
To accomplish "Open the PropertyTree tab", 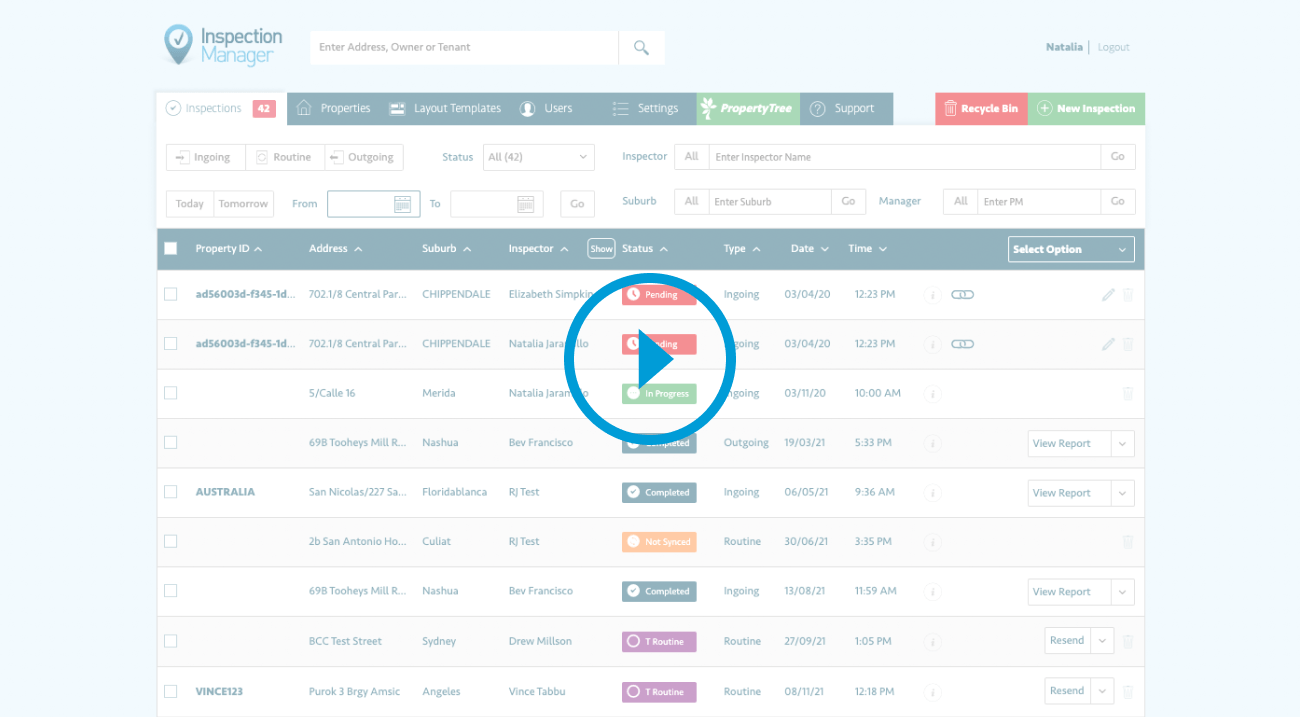I will coord(747,108).
